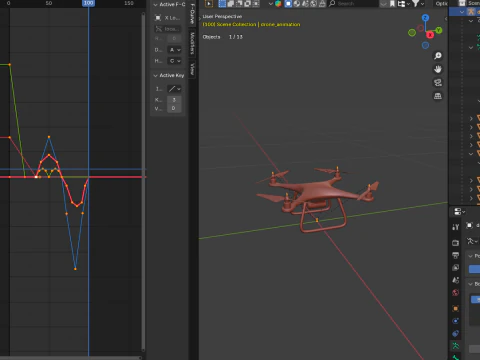Toggle the outliner bookmark filter icon

pos(392,4)
